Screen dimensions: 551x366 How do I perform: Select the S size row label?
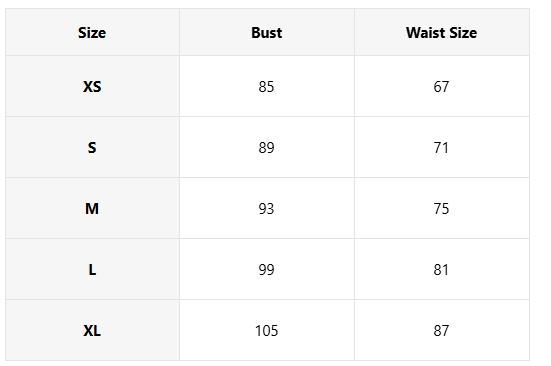[x=92, y=148]
